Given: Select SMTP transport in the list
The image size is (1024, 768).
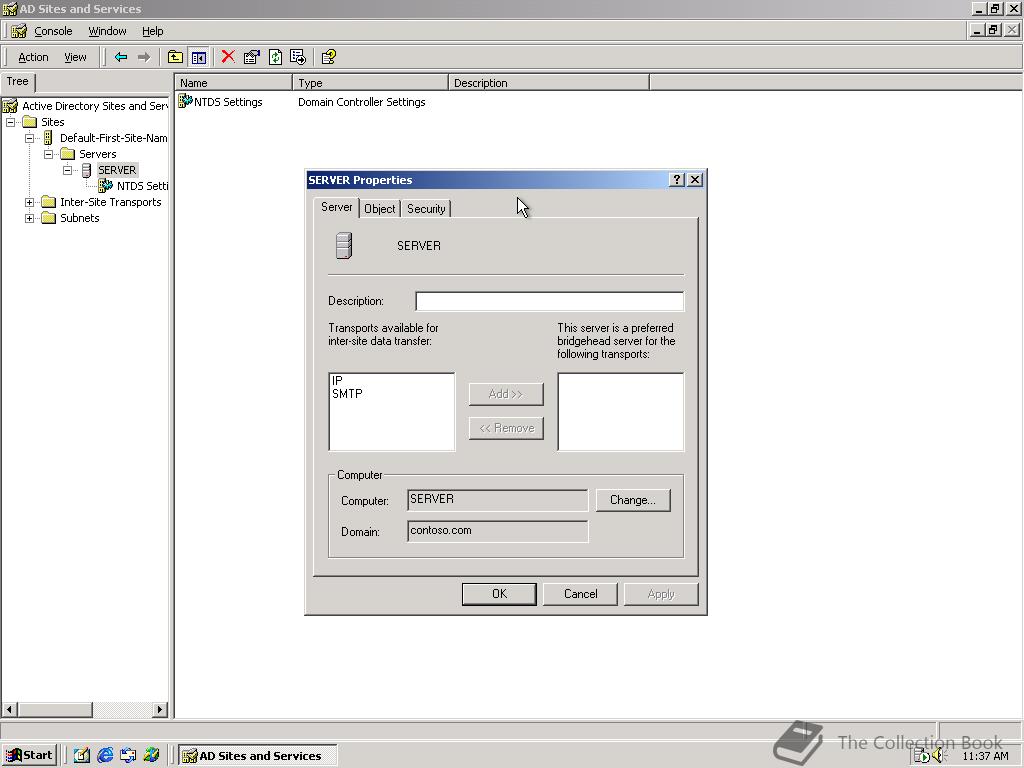Looking at the screenshot, I should [347, 394].
